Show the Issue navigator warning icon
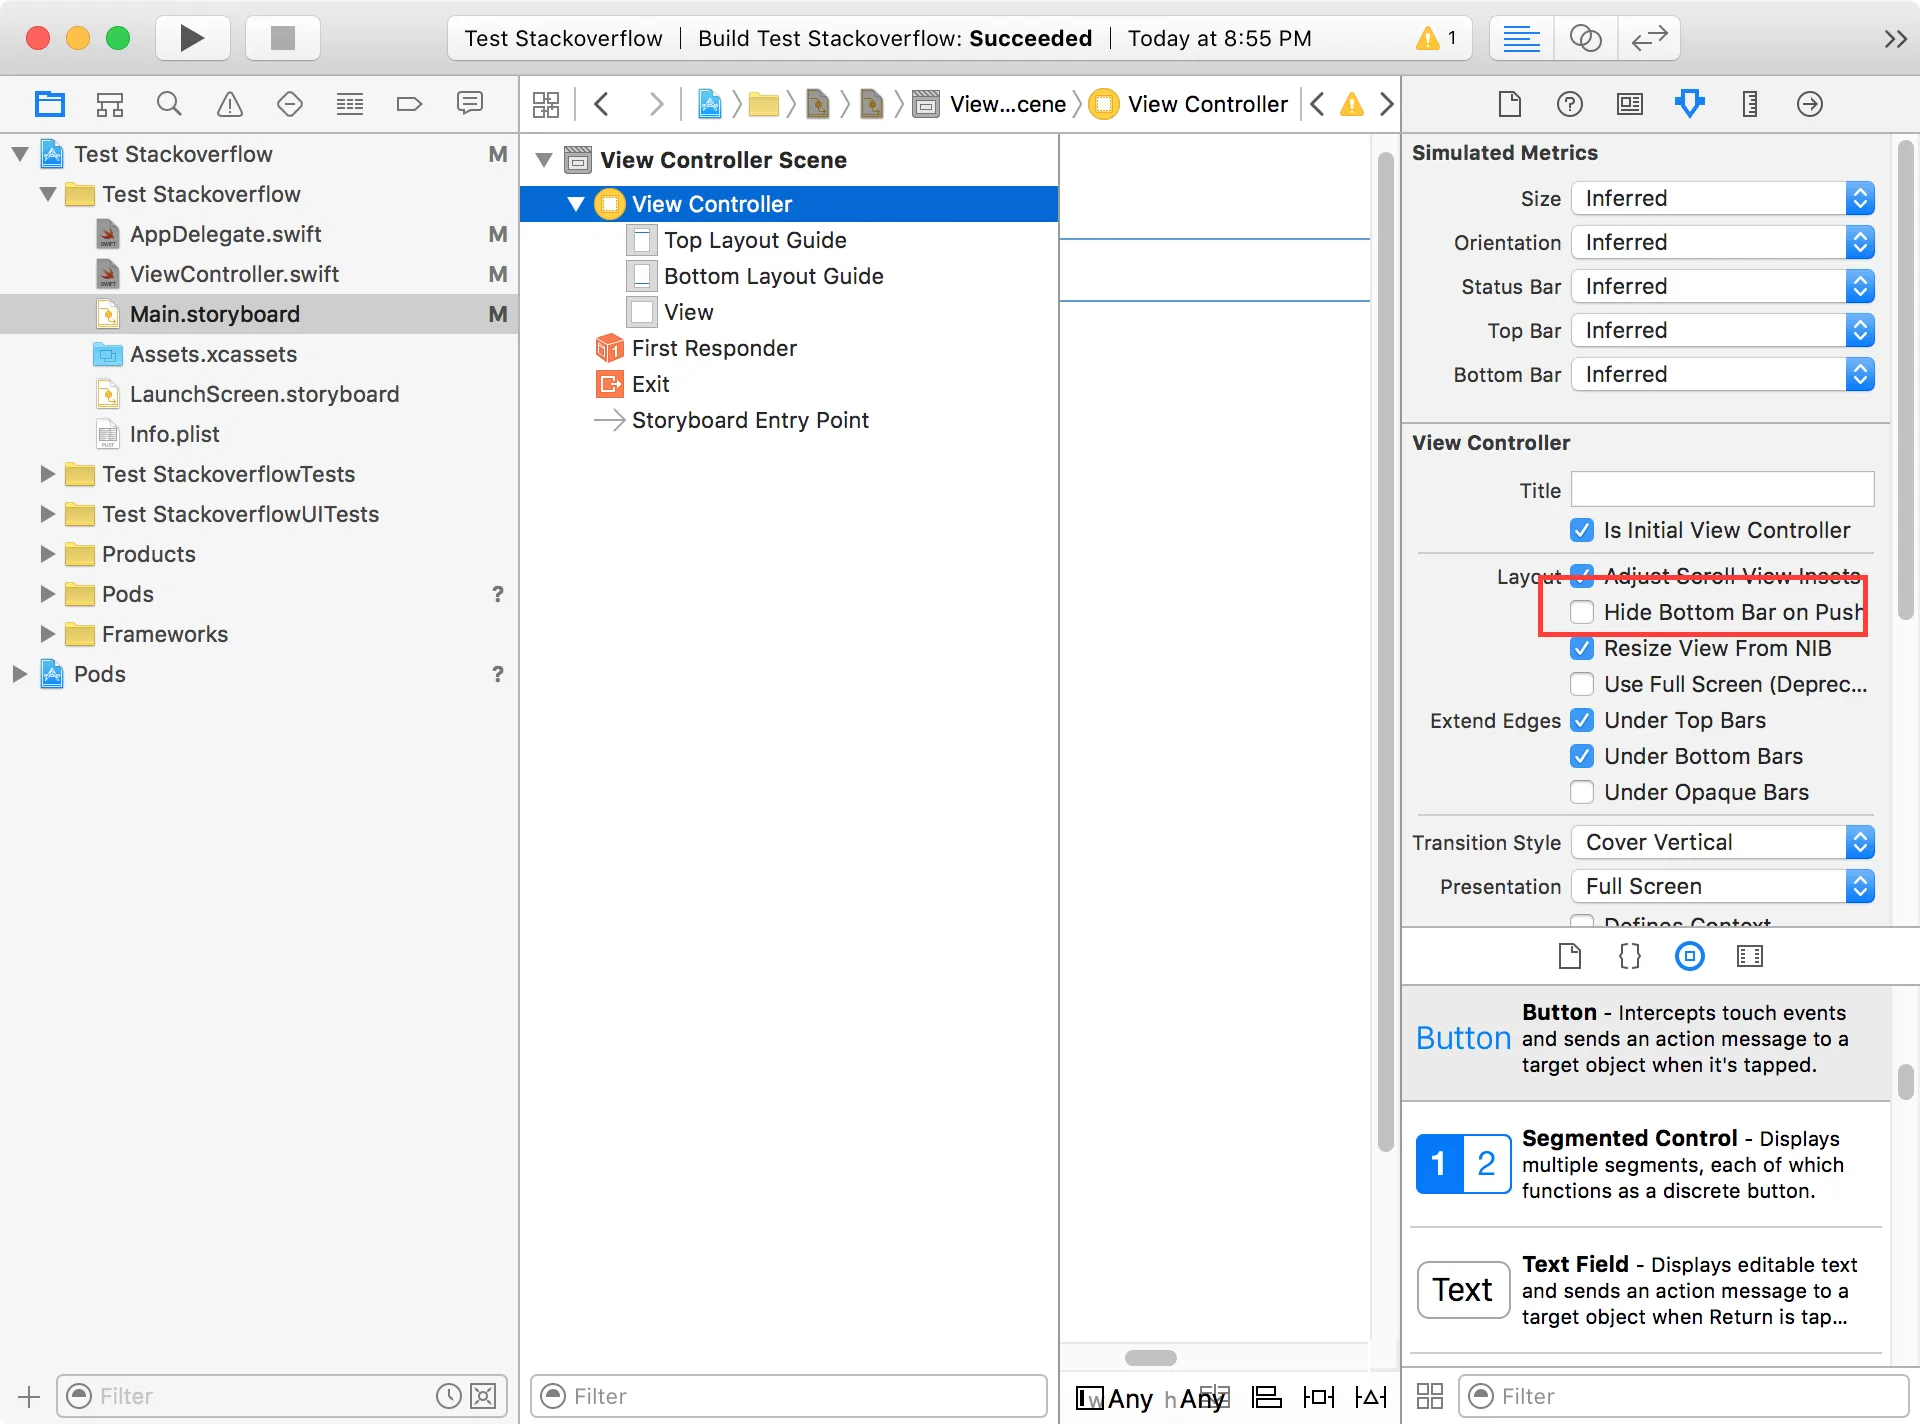The width and height of the screenshot is (1920, 1424). [x=230, y=104]
